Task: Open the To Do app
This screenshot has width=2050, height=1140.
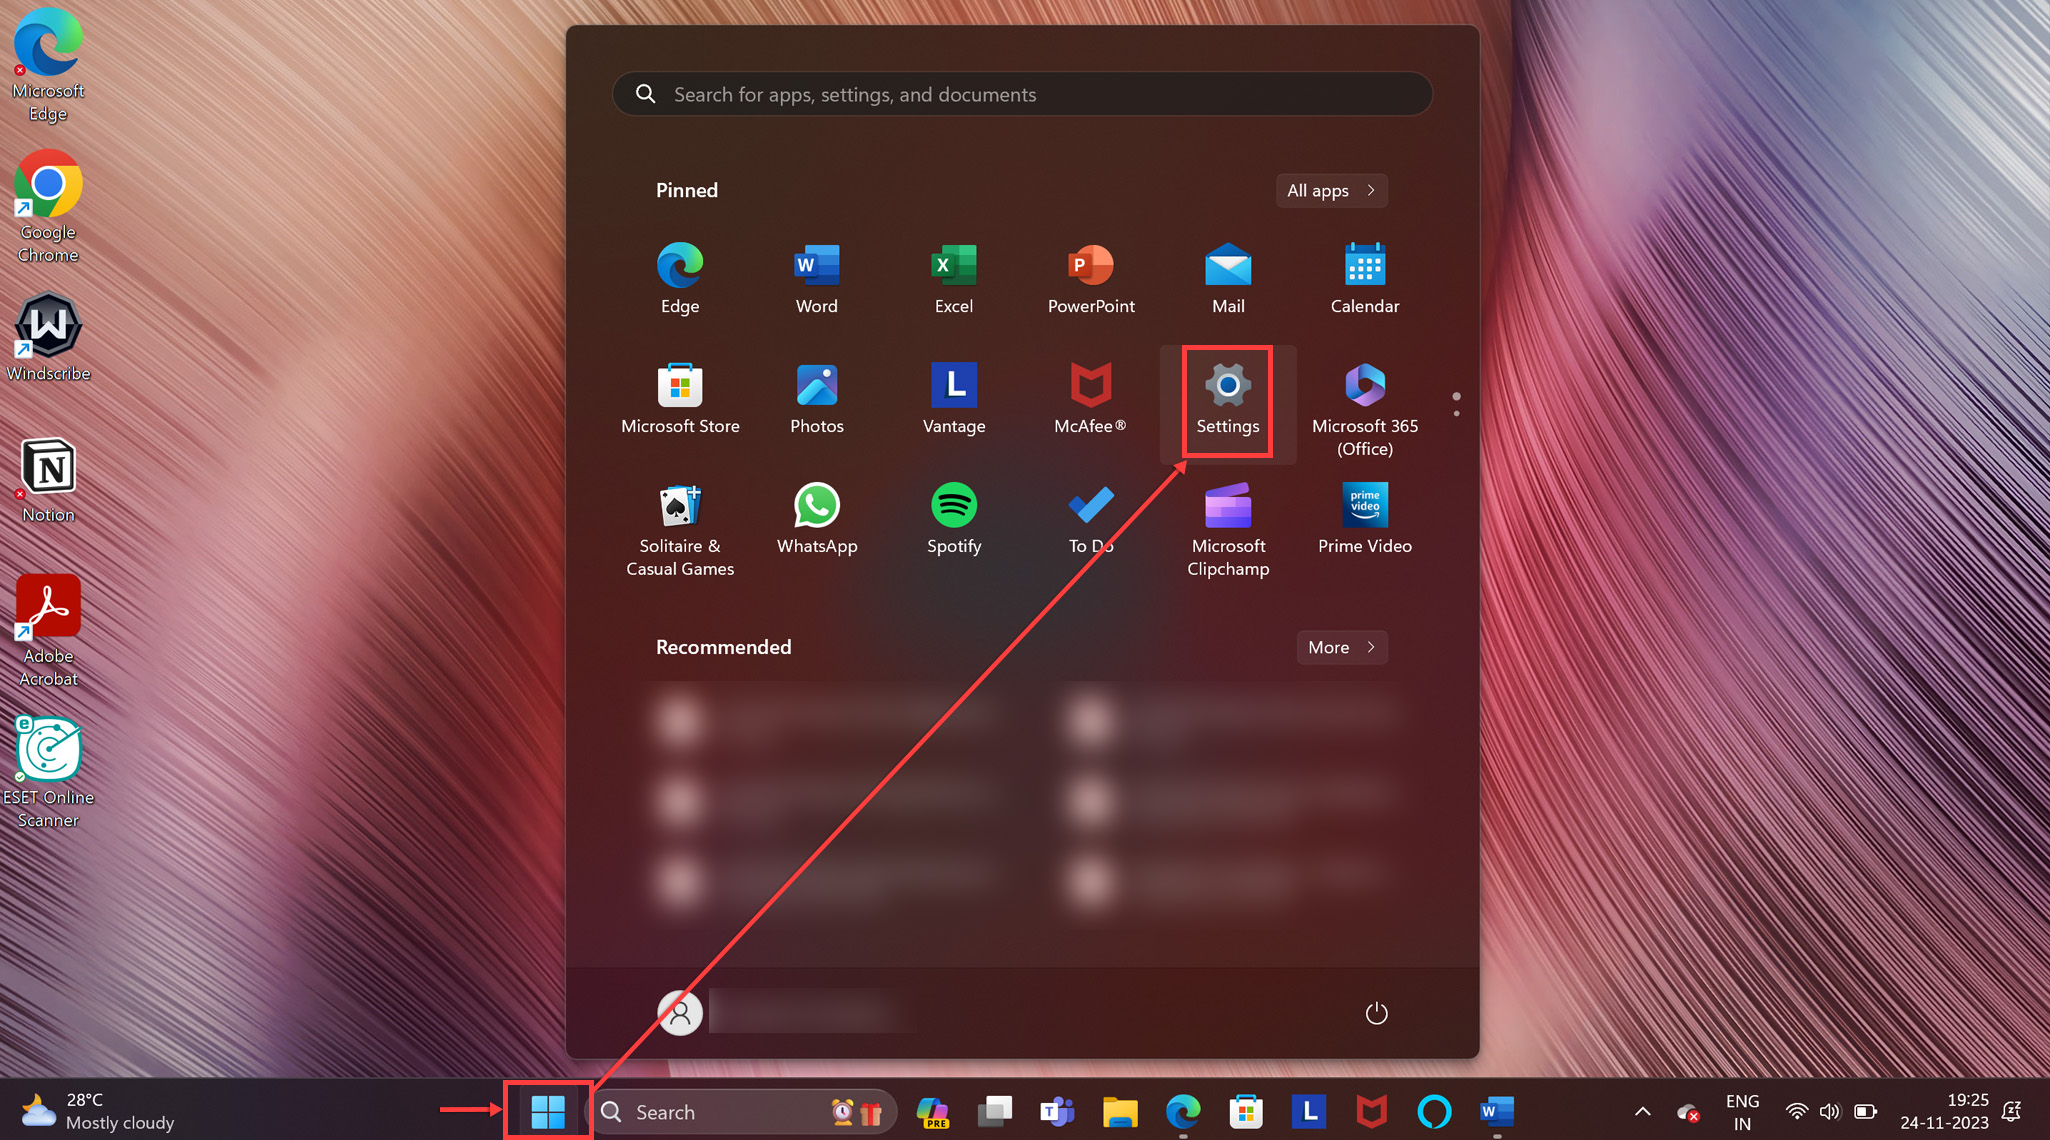Action: tap(1091, 518)
